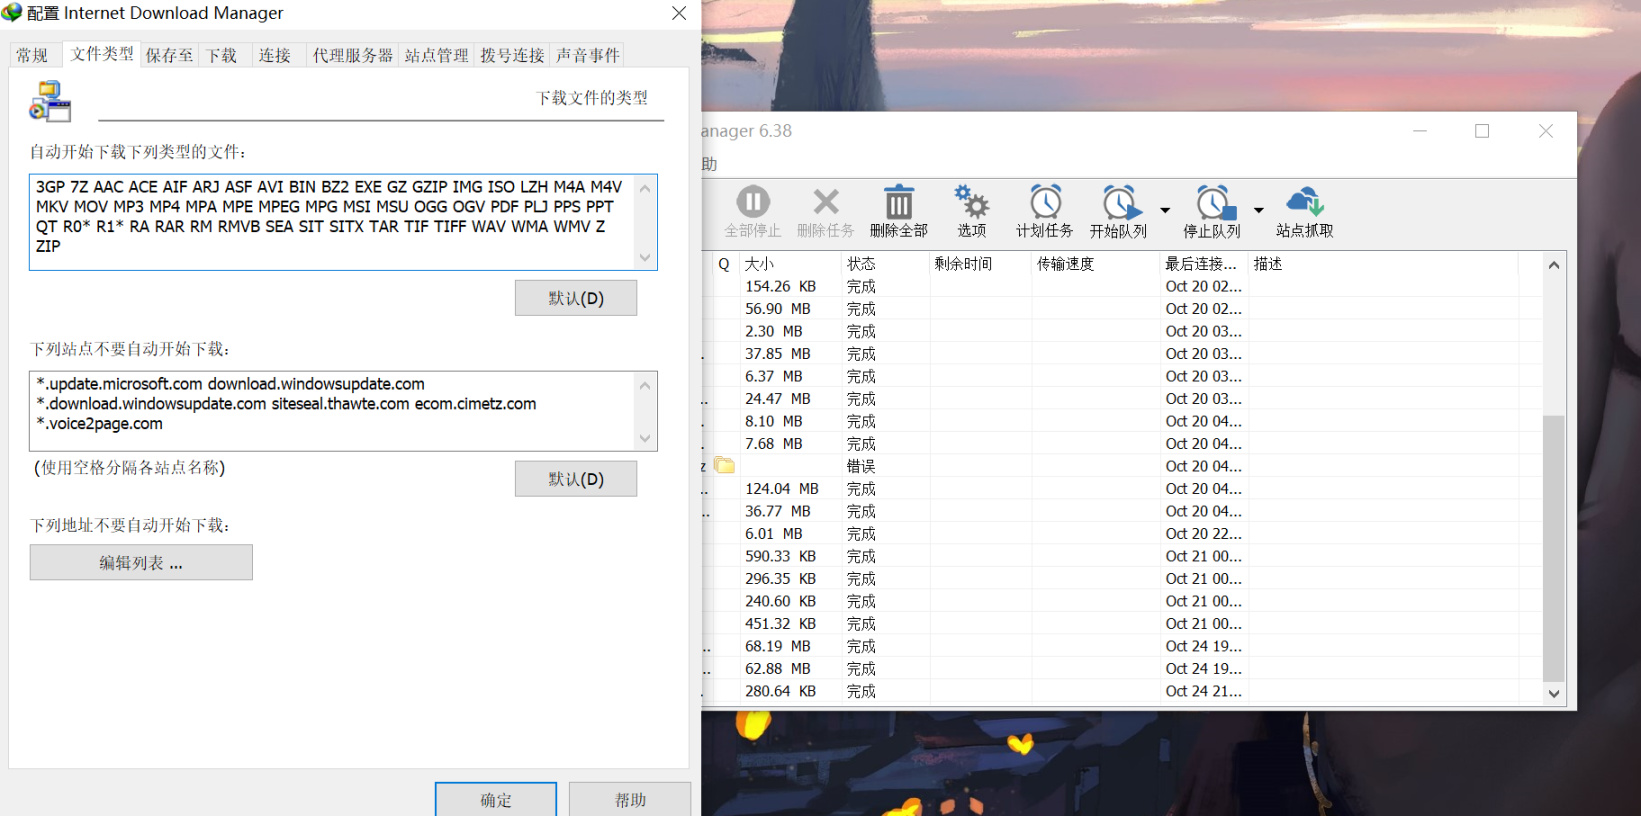The width and height of the screenshot is (1641, 816).
Task: Click the folder icon in the 错误 row
Action: coord(725,466)
